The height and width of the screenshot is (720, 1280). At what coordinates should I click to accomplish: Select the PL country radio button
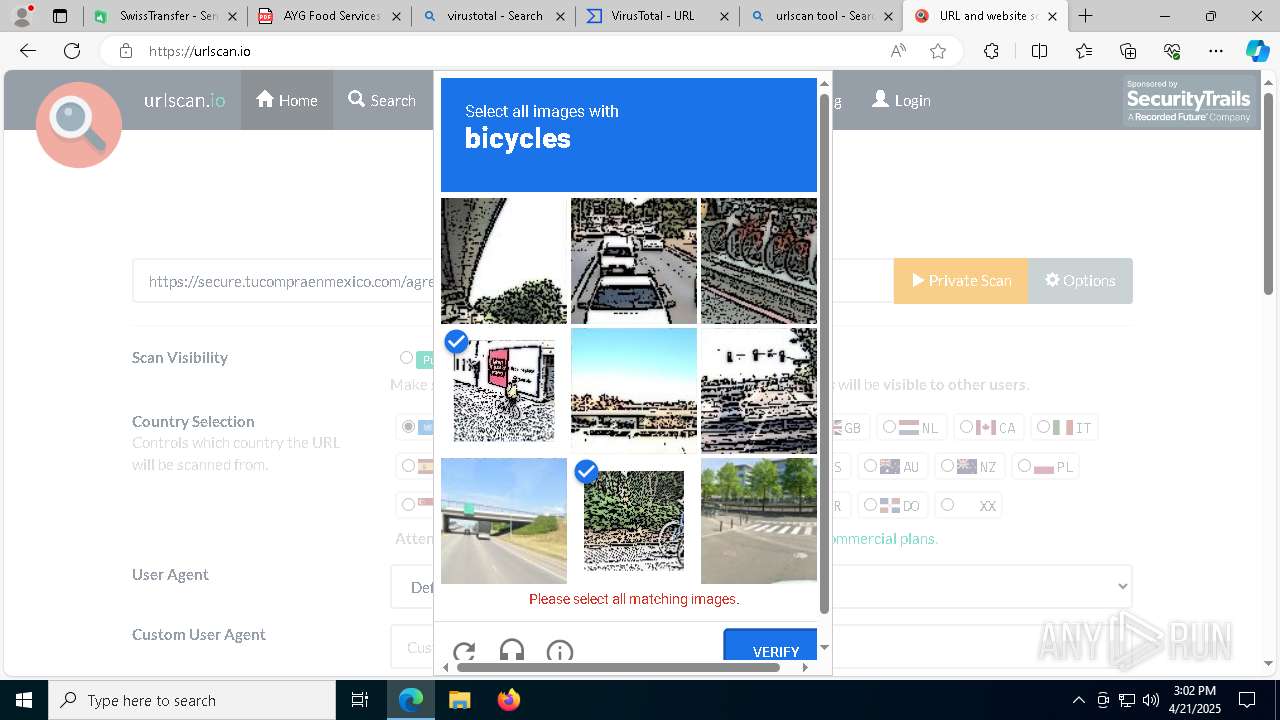tap(1024, 466)
